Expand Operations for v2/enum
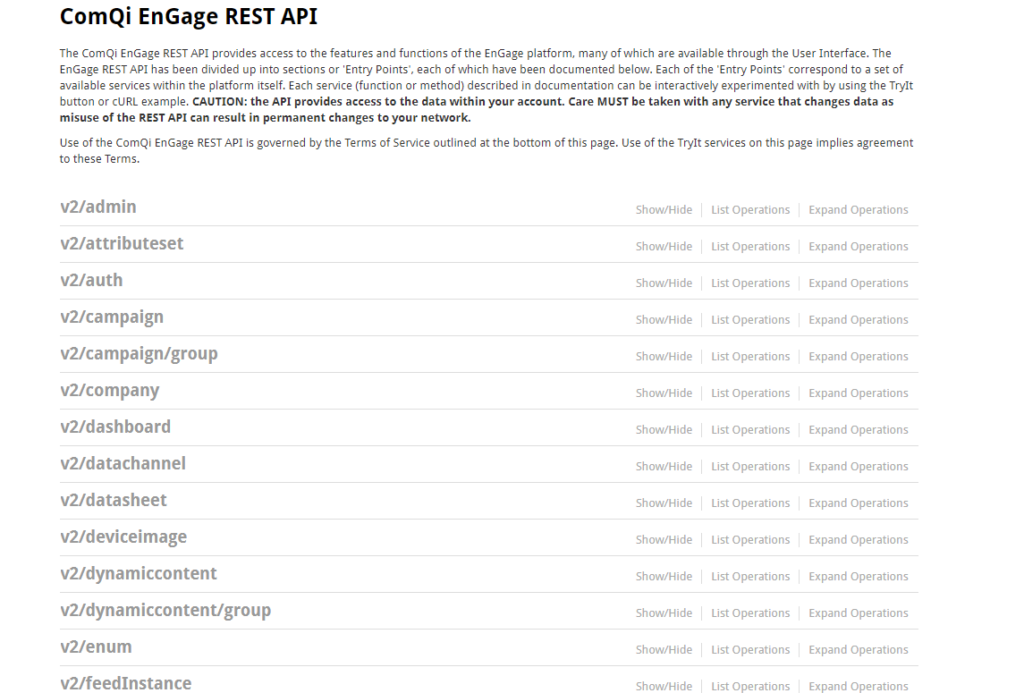The height and width of the screenshot is (693, 1024). point(858,650)
